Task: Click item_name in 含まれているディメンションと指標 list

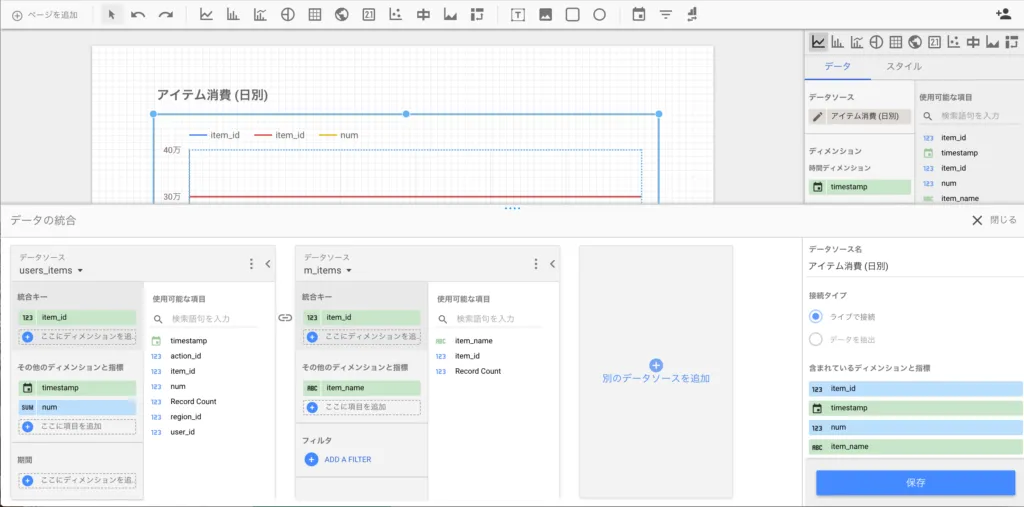Action: 916,447
